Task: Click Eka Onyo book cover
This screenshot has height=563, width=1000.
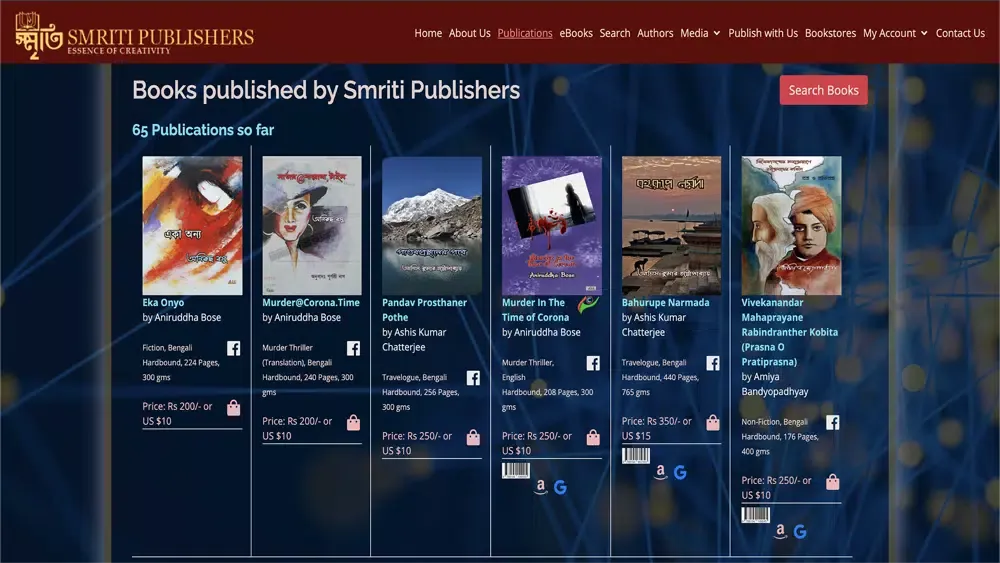Action: point(192,225)
